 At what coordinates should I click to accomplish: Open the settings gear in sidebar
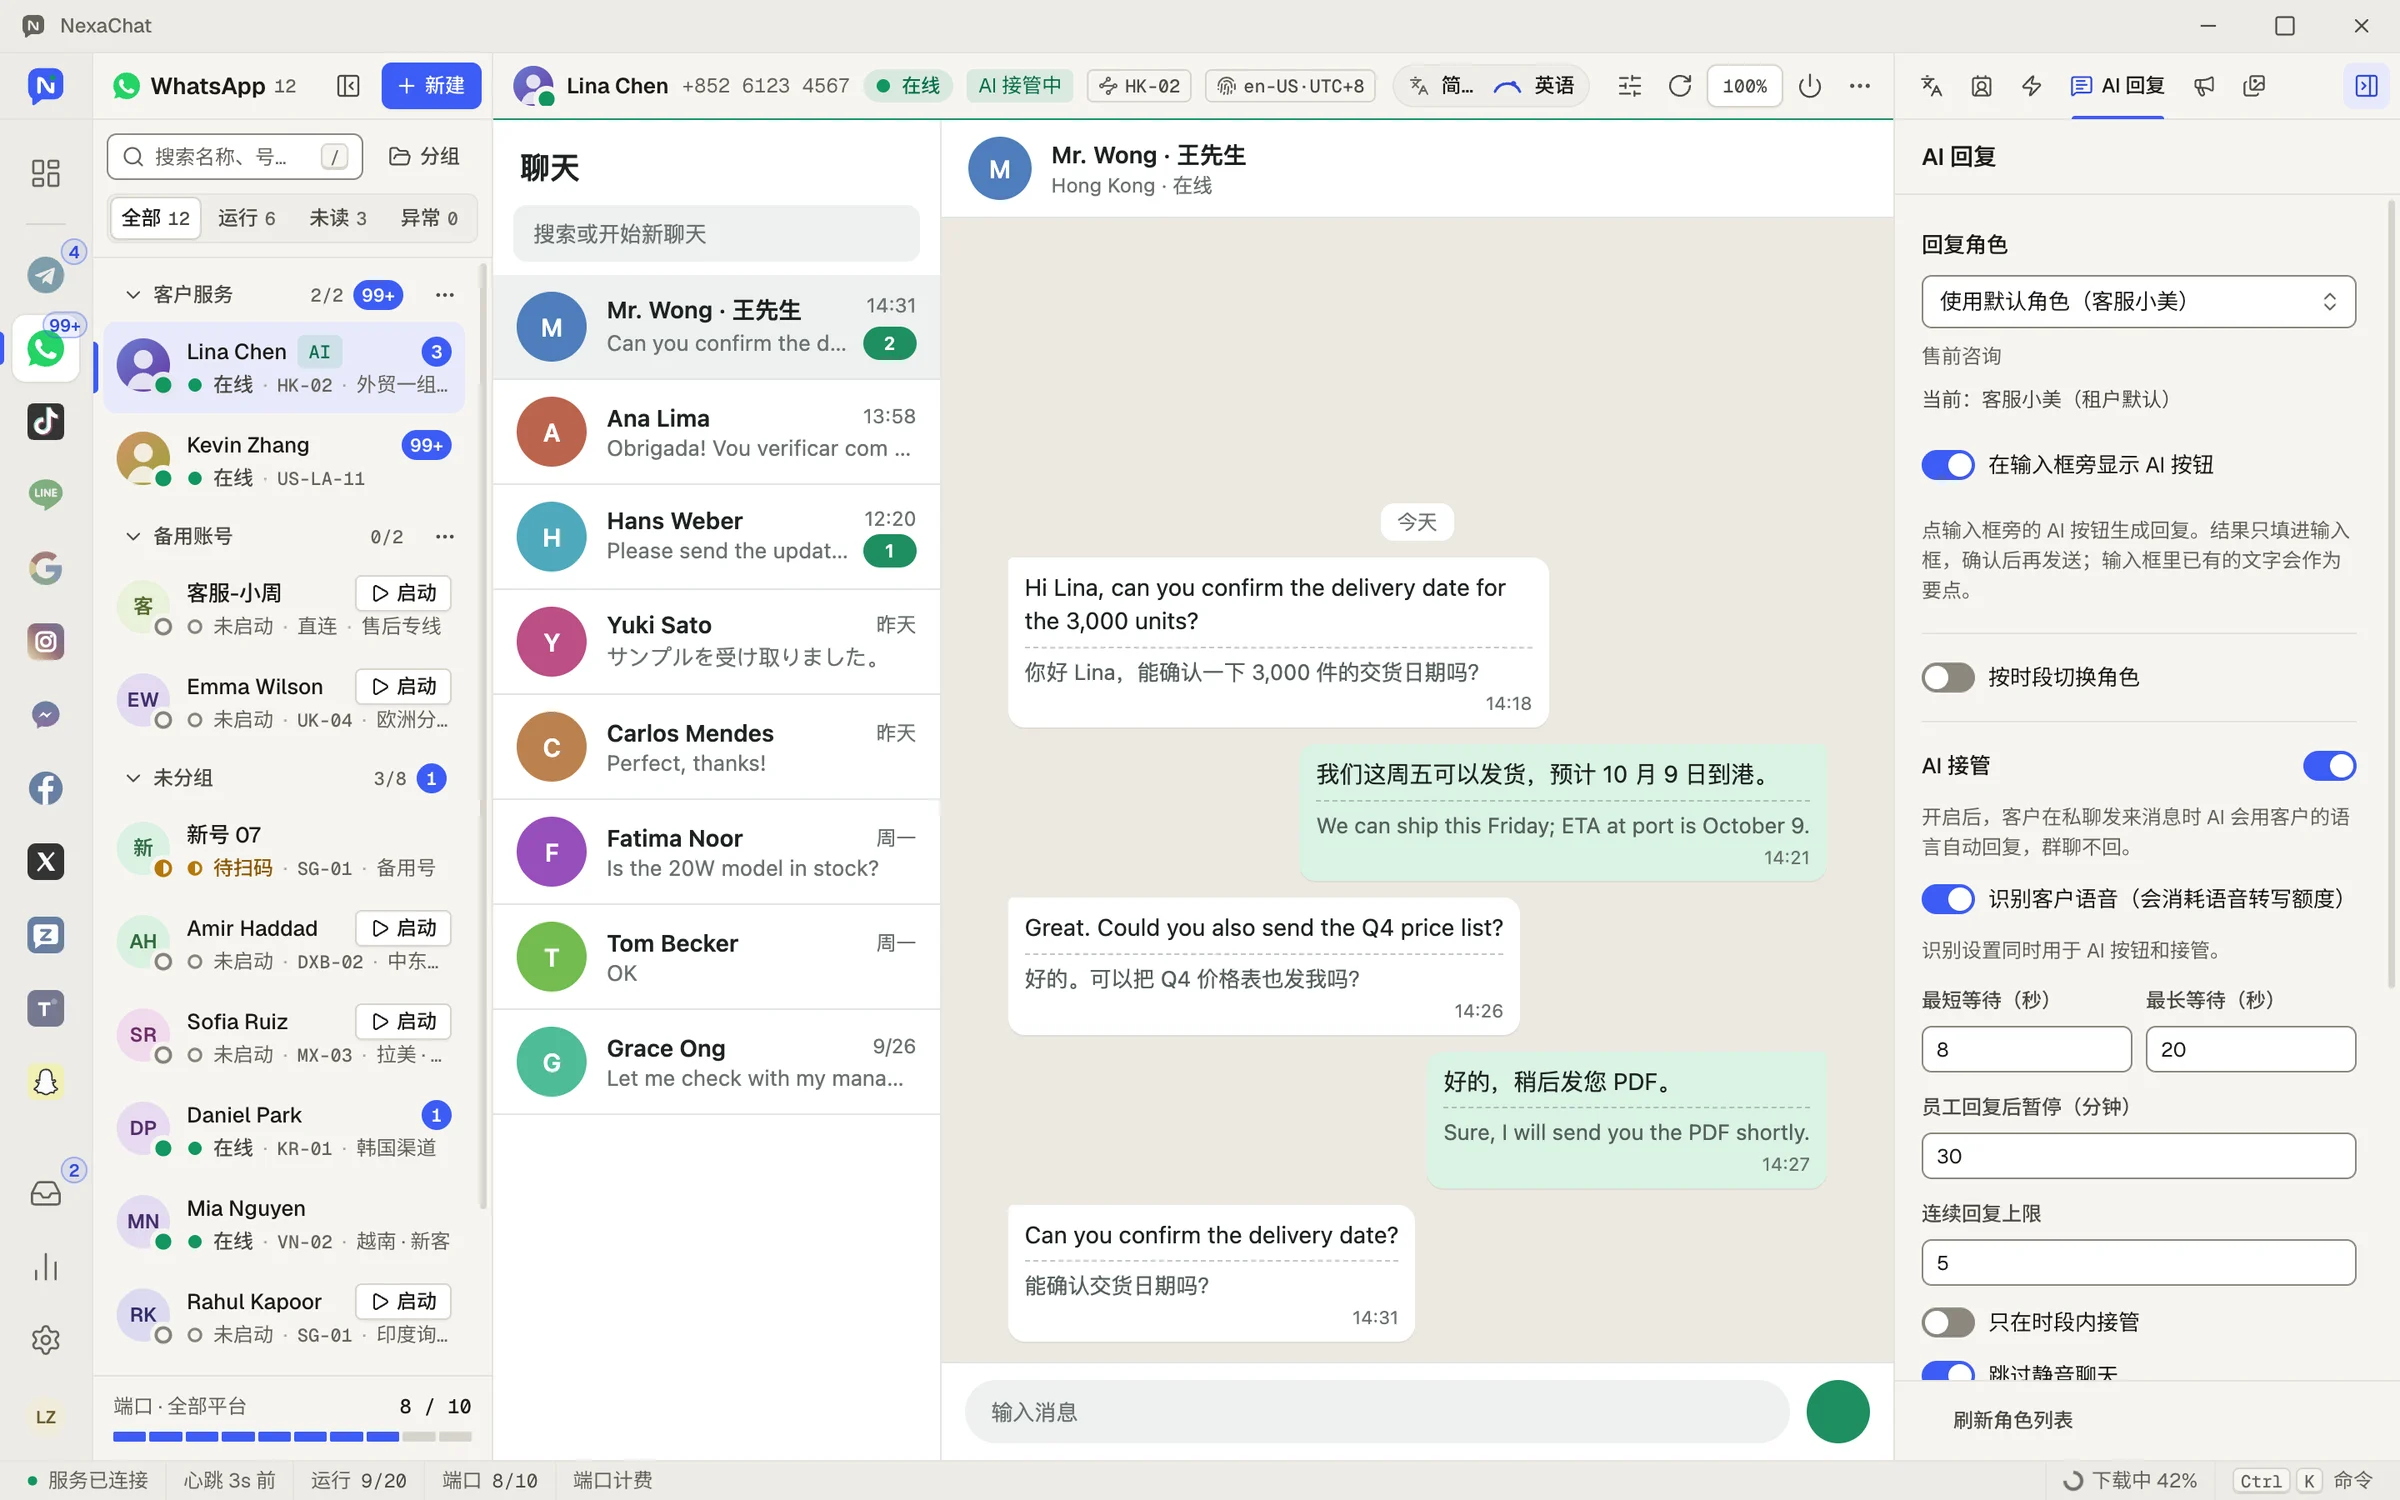(x=46, y=1340)
